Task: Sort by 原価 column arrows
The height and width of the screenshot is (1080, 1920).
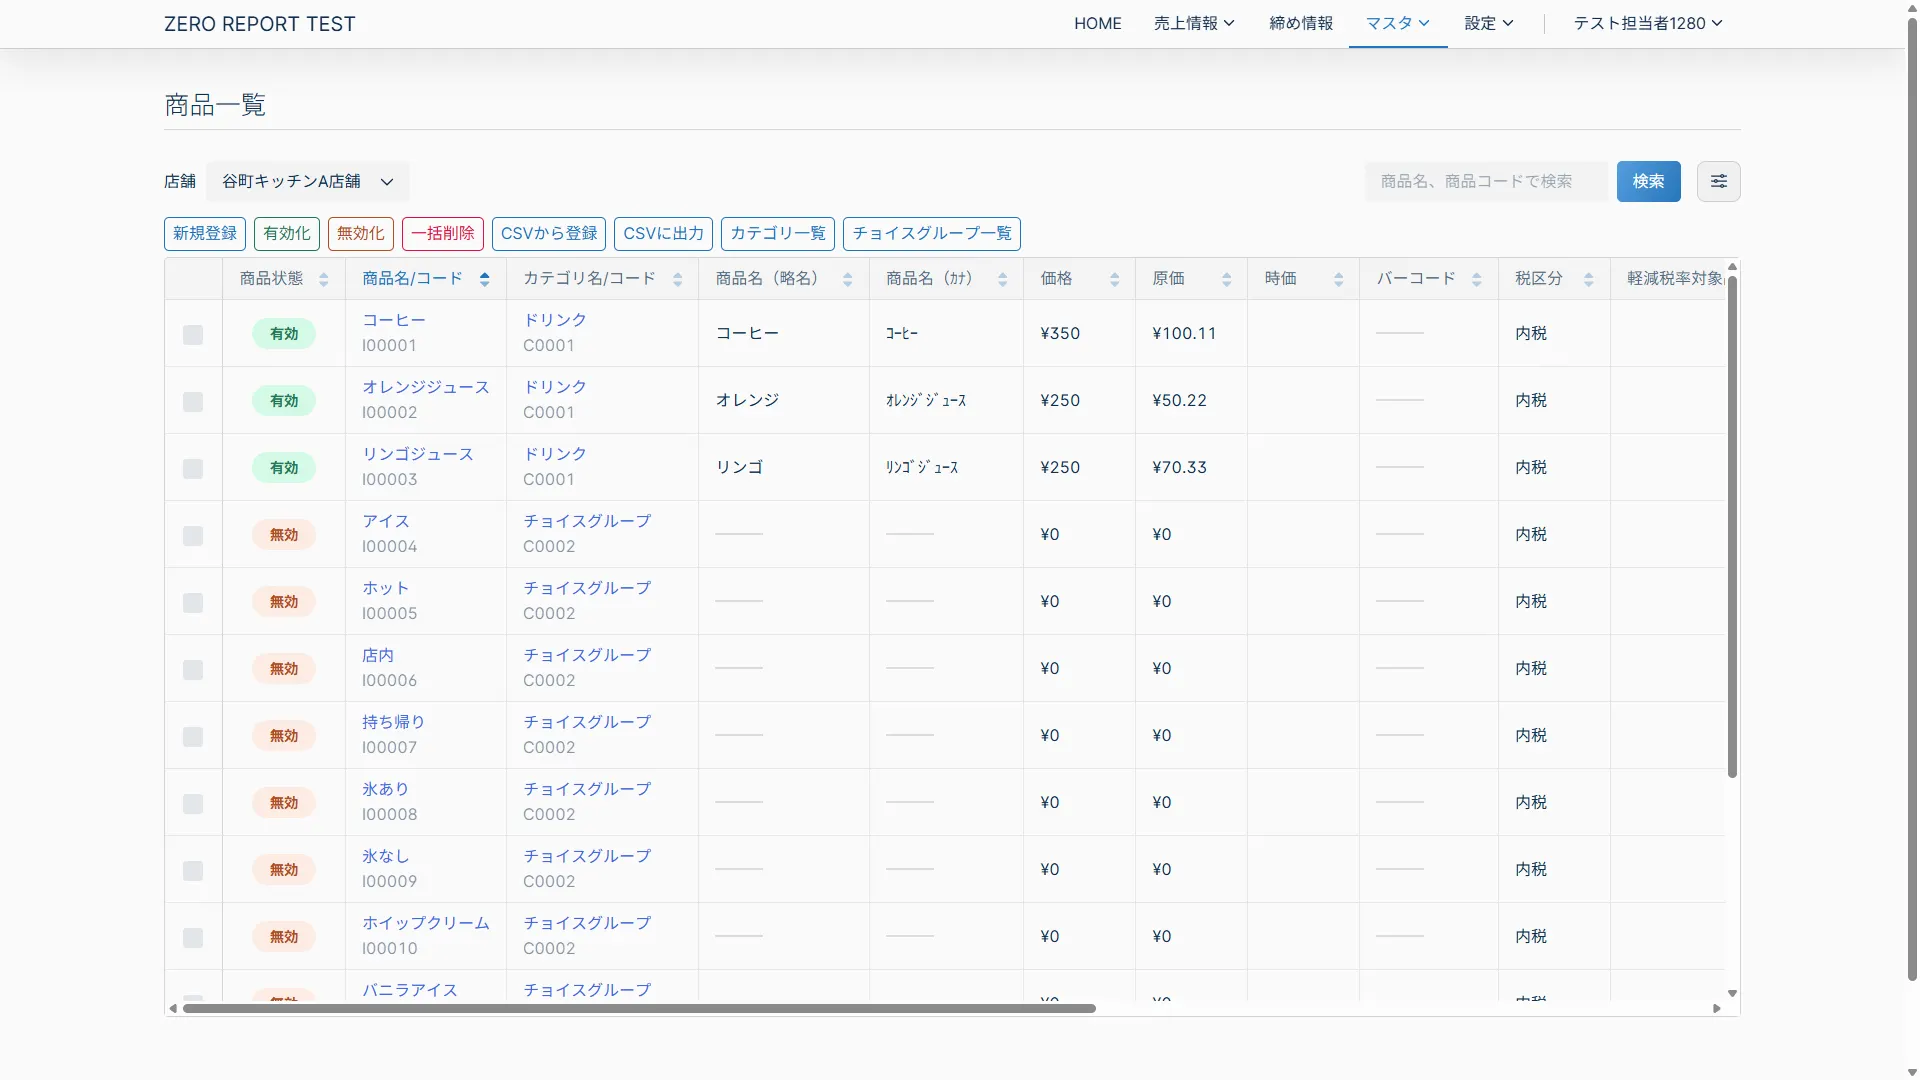Action: pos(1226,279)
